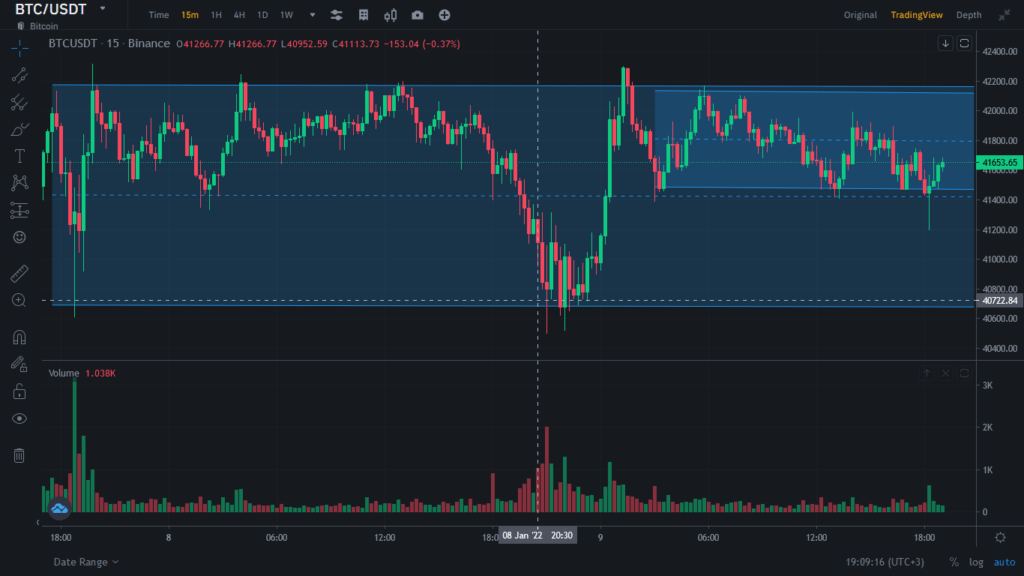
Task: Hide all drawings with eye icon
Action: click(19, 418)
